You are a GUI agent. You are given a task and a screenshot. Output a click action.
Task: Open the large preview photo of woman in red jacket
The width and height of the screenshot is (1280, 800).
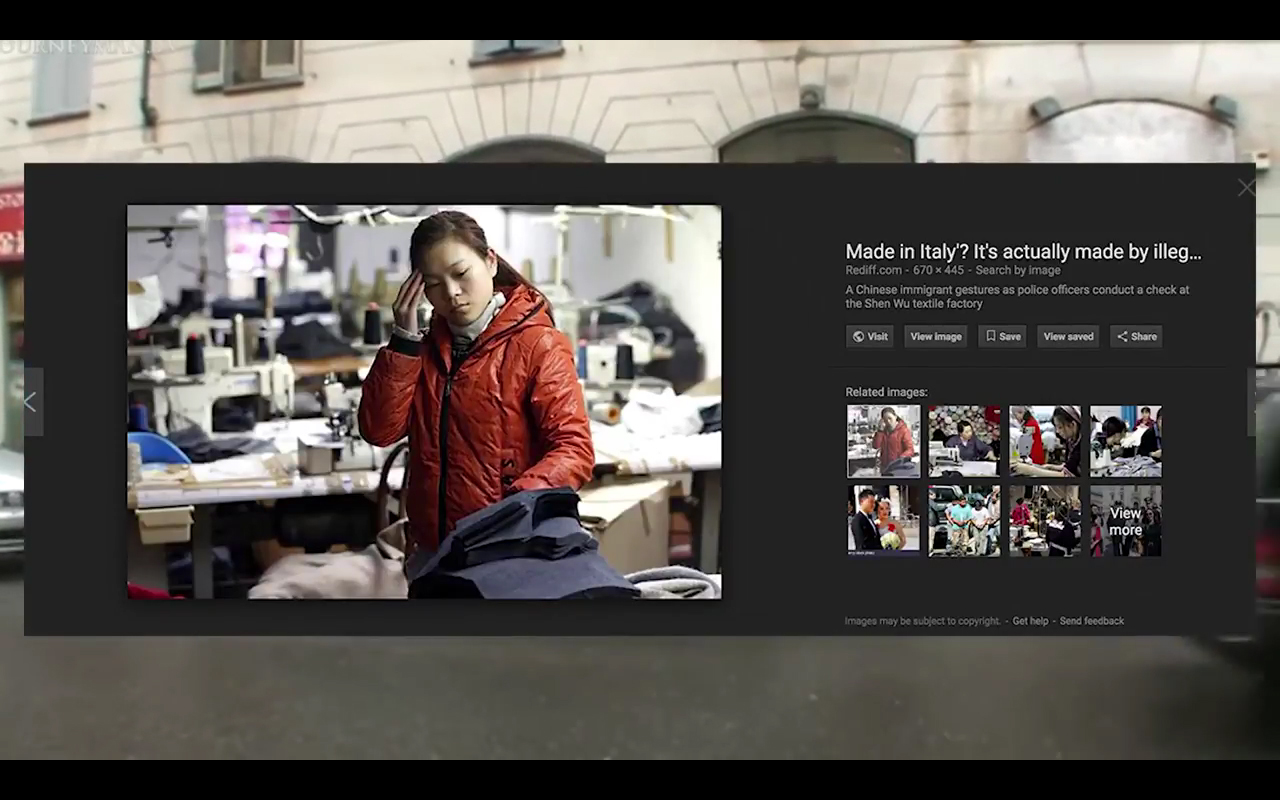[x=424, y=402]
